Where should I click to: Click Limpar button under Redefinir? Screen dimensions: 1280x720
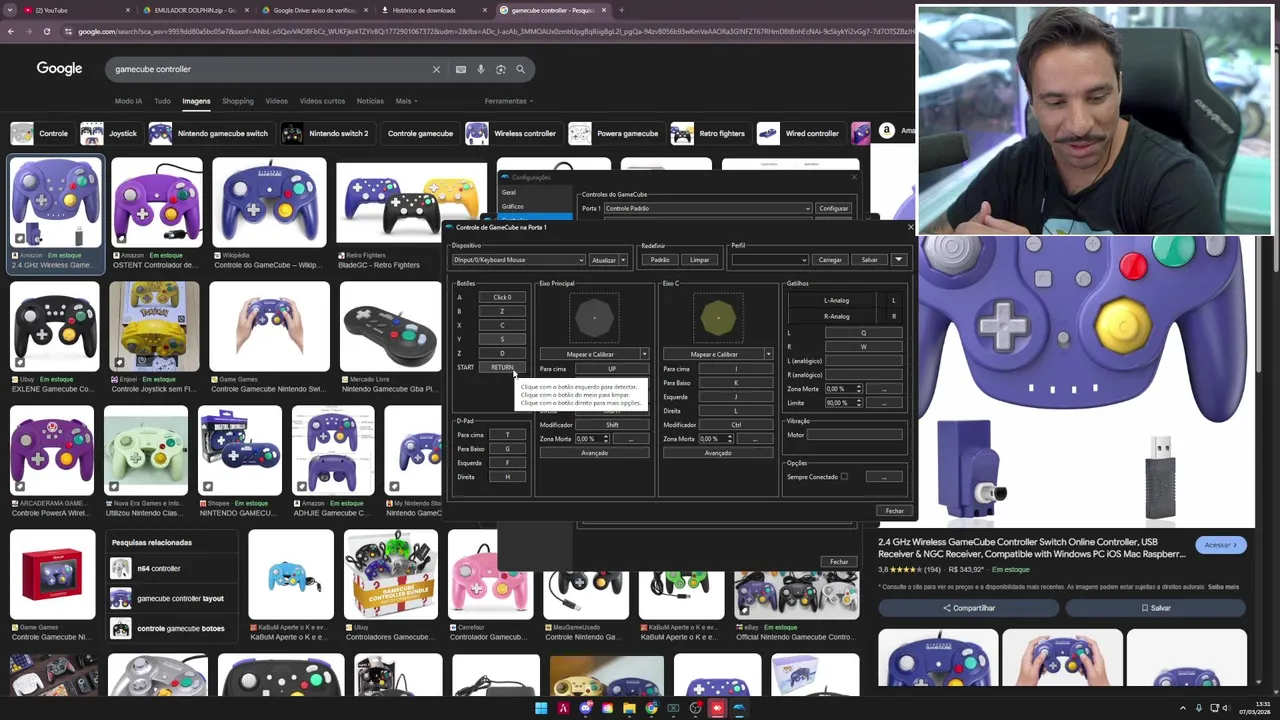[699, 260]
